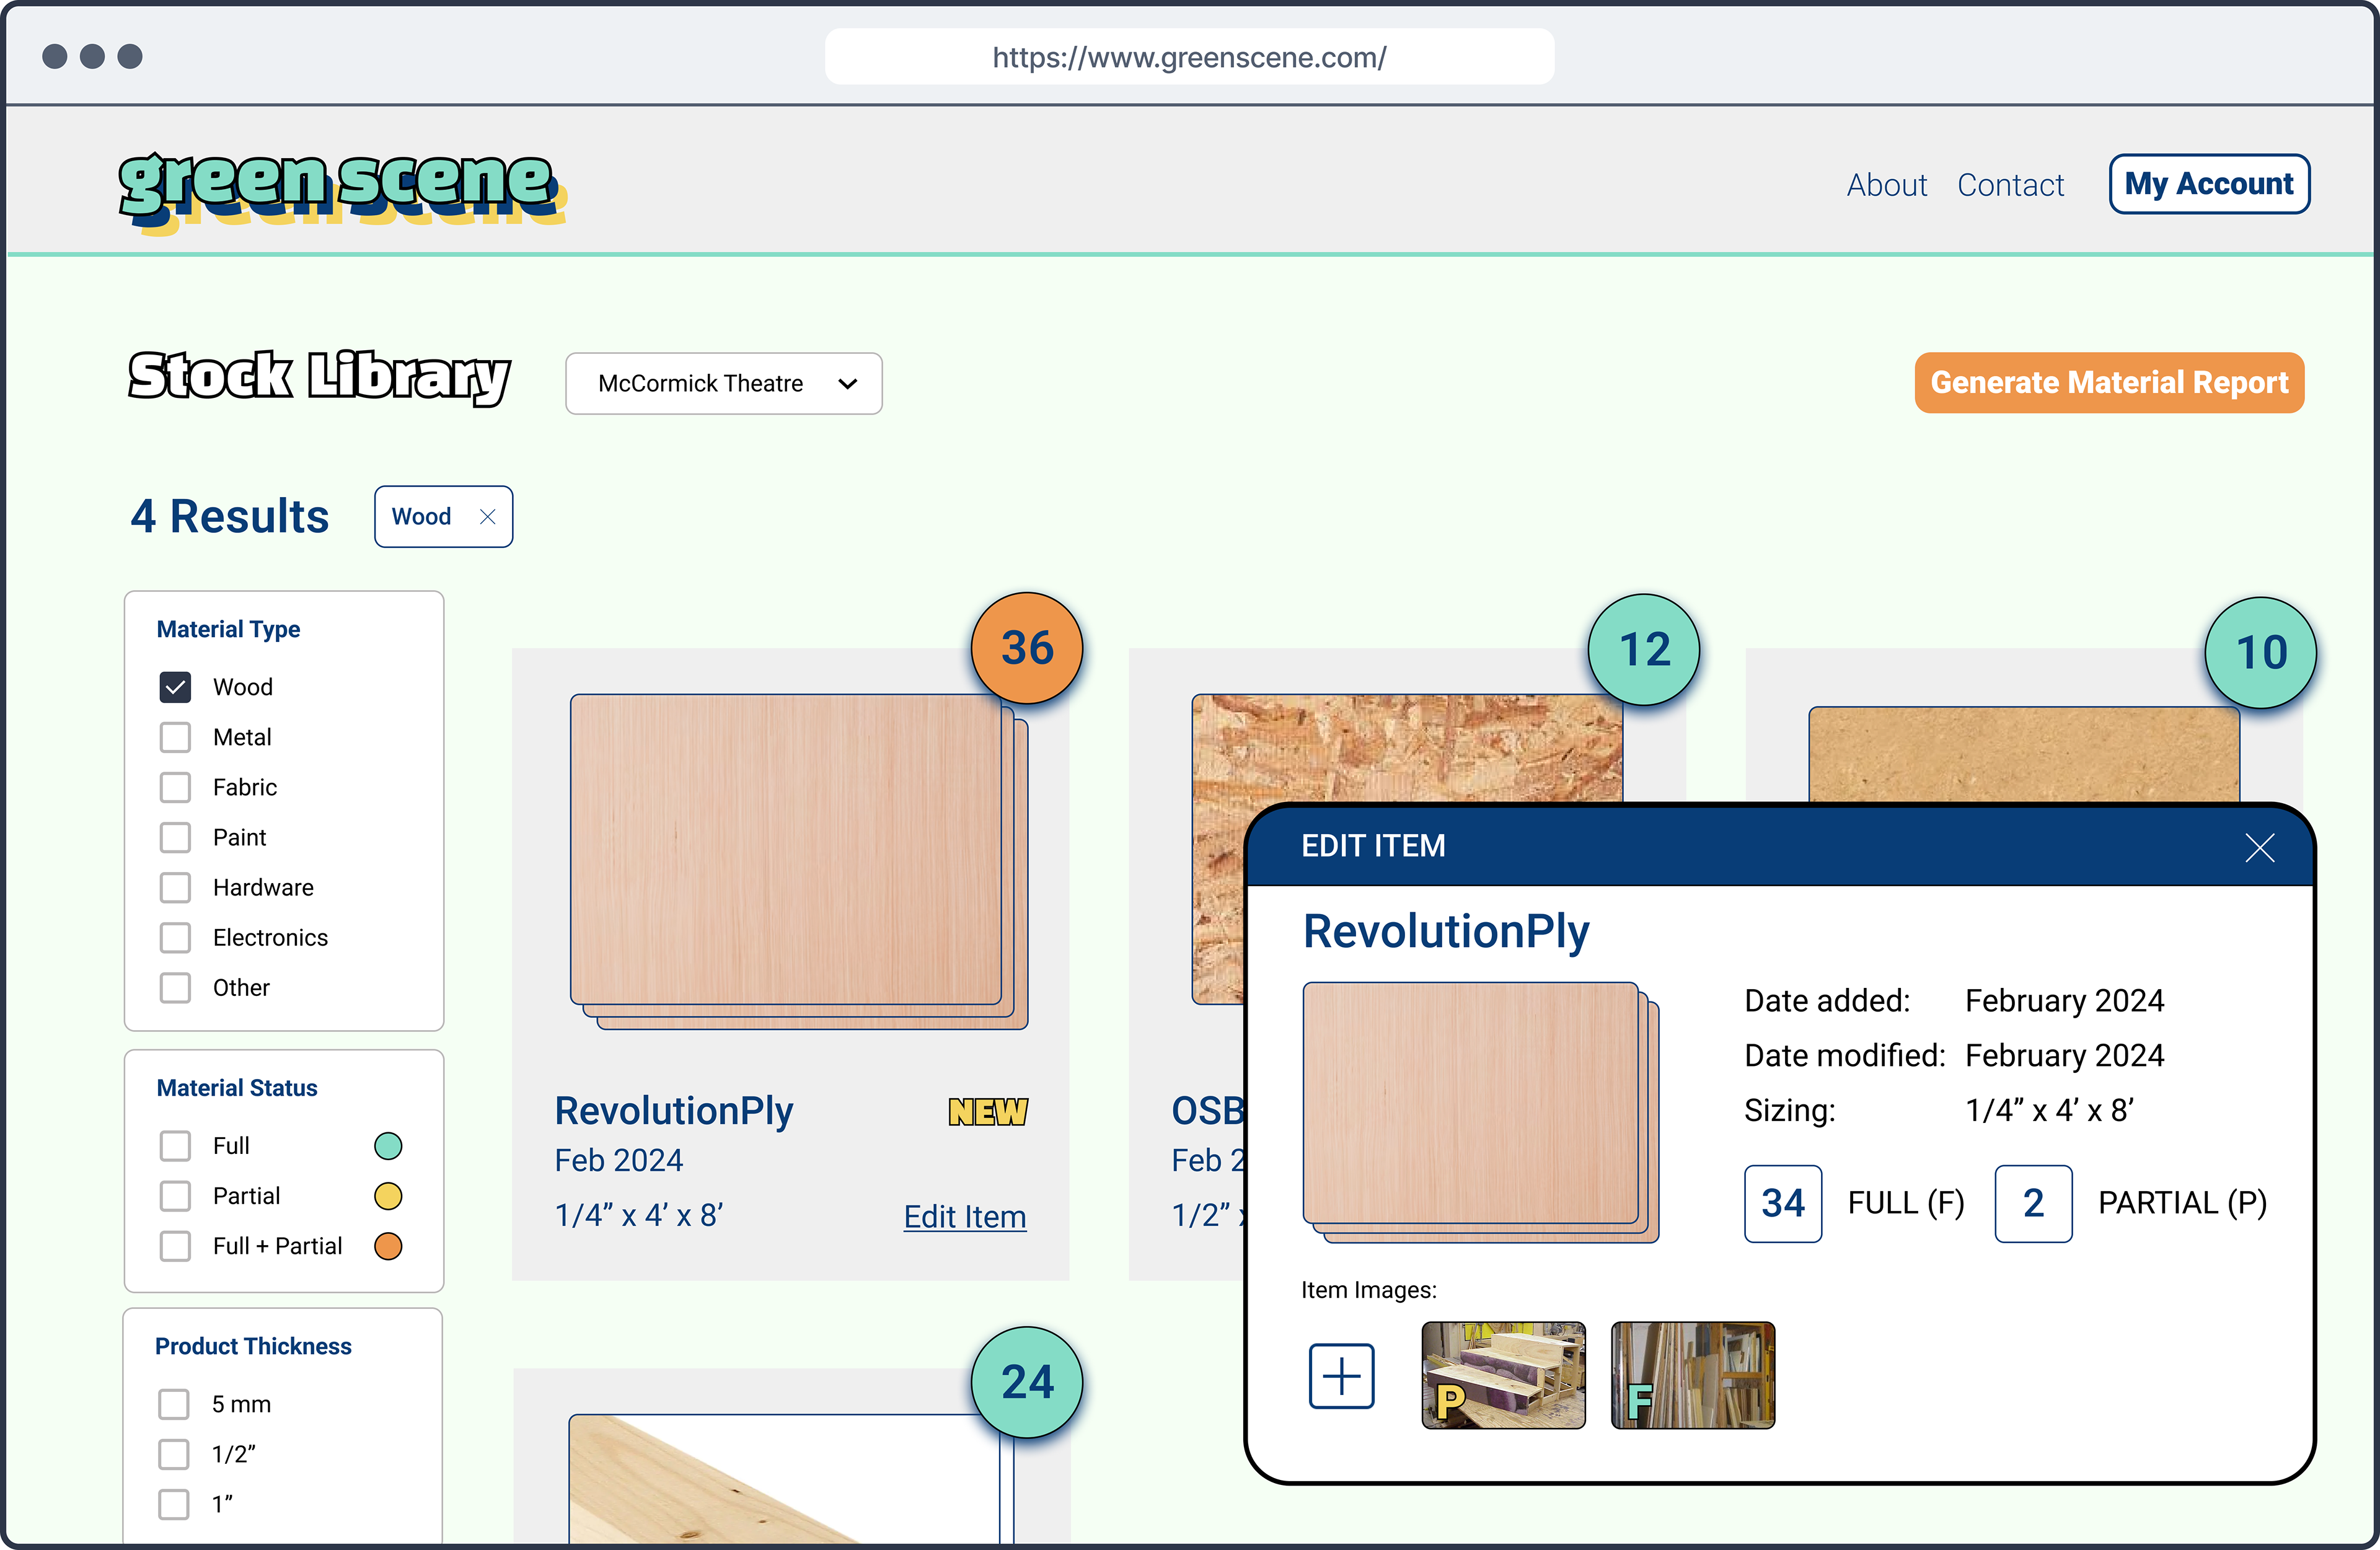Click the orange Full + Partial swatch
Screen dimensions: 2380x1550
coord(388,1246)
